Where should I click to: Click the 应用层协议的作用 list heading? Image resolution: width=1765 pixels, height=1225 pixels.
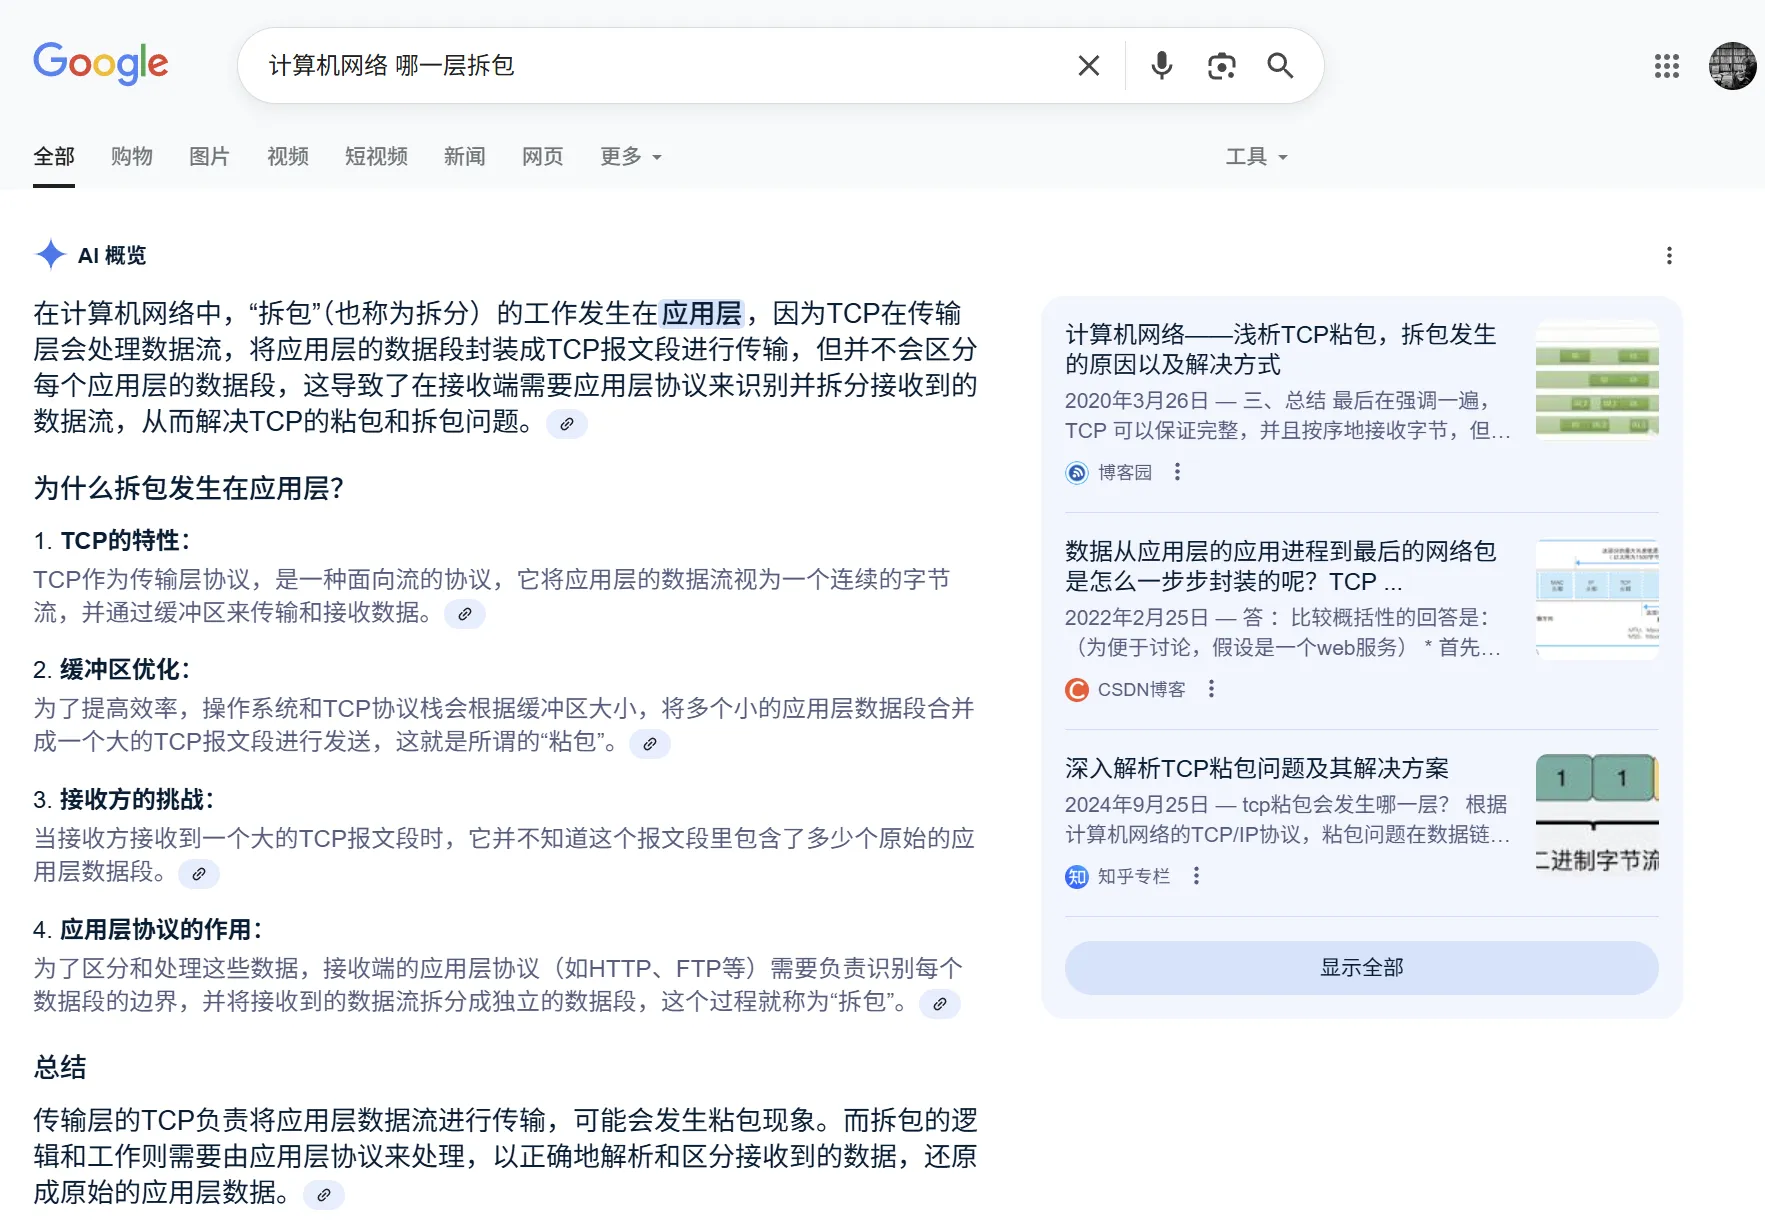point(161,930)
